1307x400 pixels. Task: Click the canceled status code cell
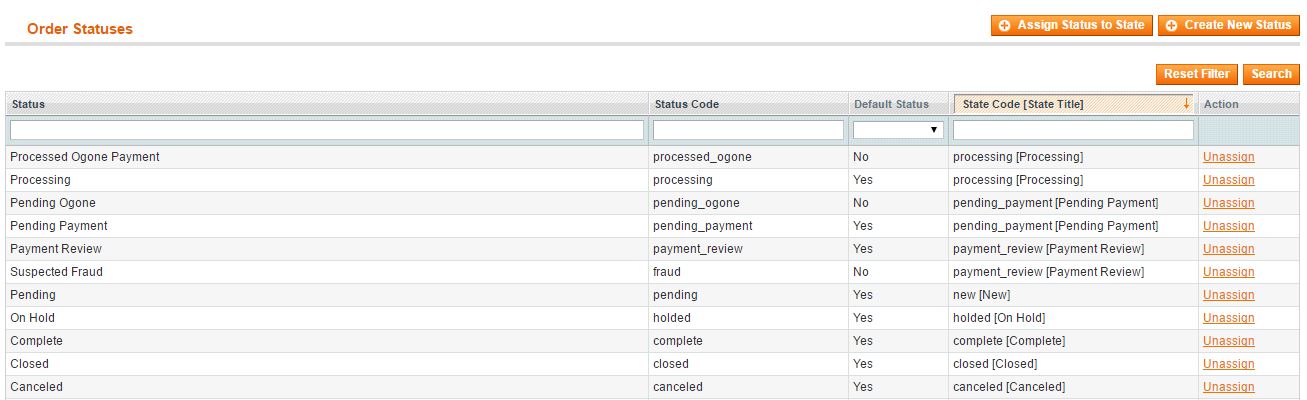748,387
